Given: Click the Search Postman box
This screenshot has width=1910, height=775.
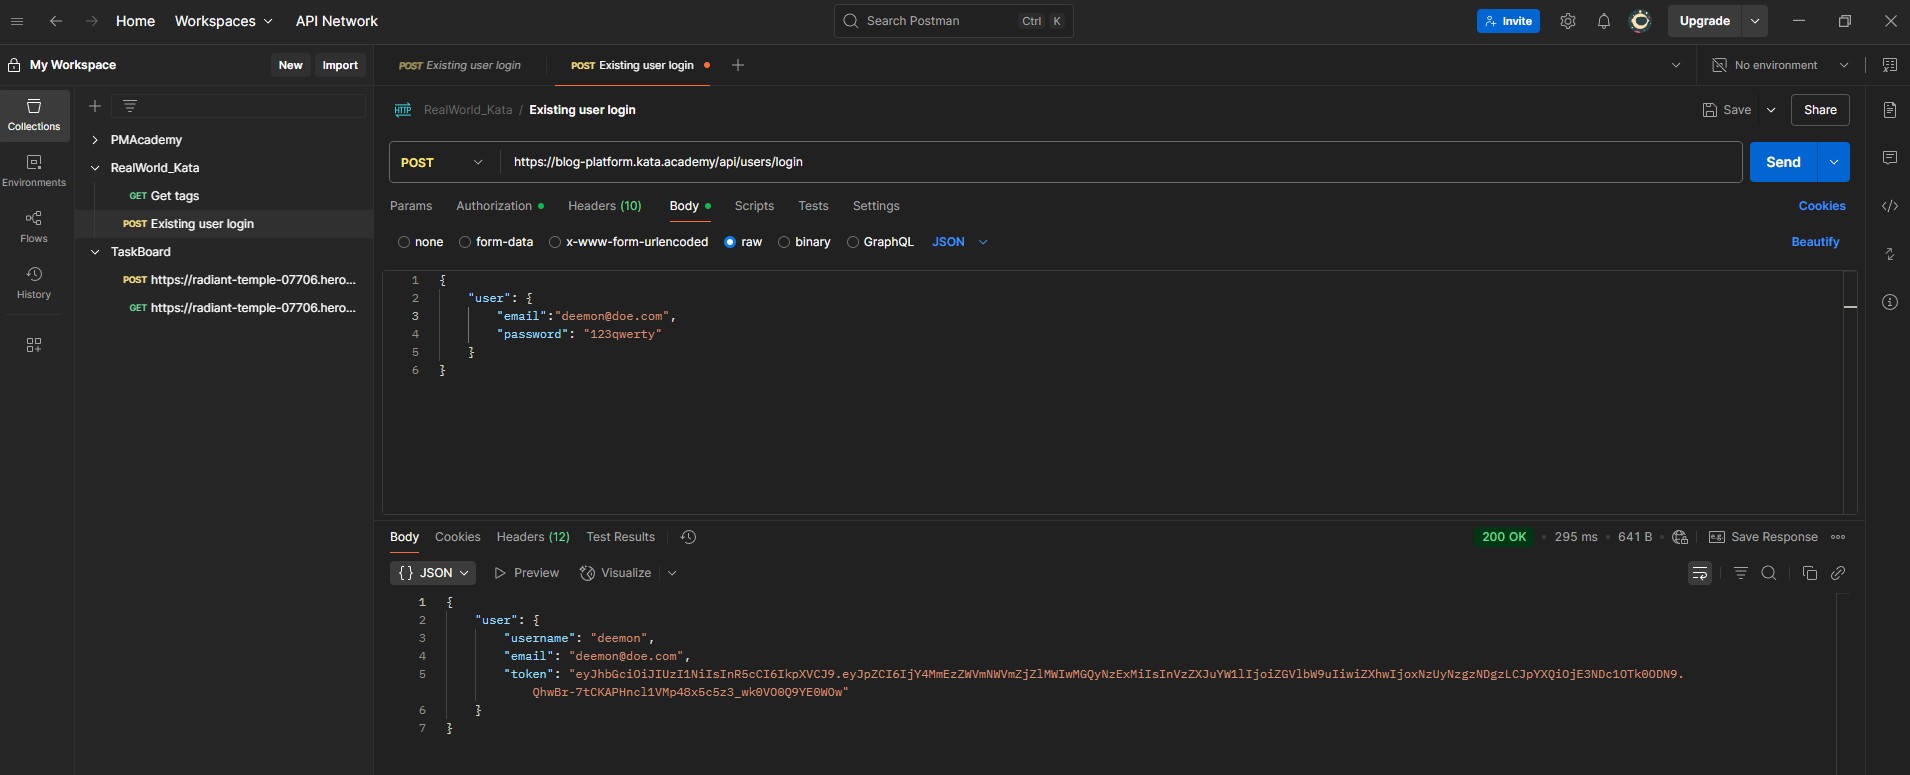Looking at the screenshot, I should [953, 21].
